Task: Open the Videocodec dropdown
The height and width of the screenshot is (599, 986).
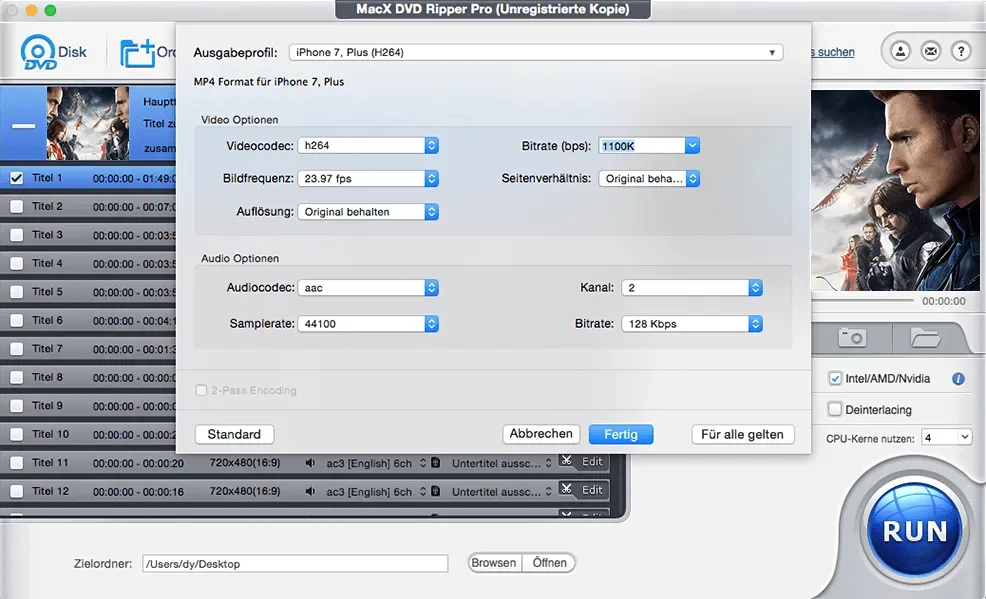Action: pos(368,145)
